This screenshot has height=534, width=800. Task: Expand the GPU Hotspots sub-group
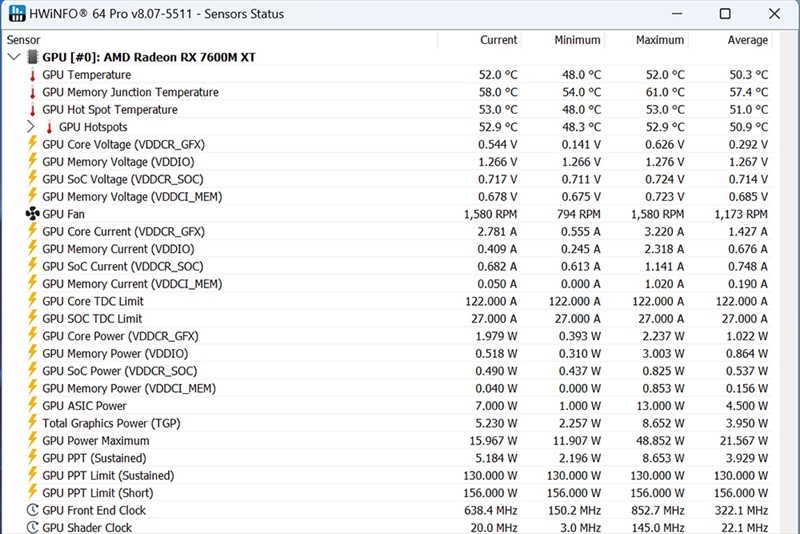click(x=31, y=126)
